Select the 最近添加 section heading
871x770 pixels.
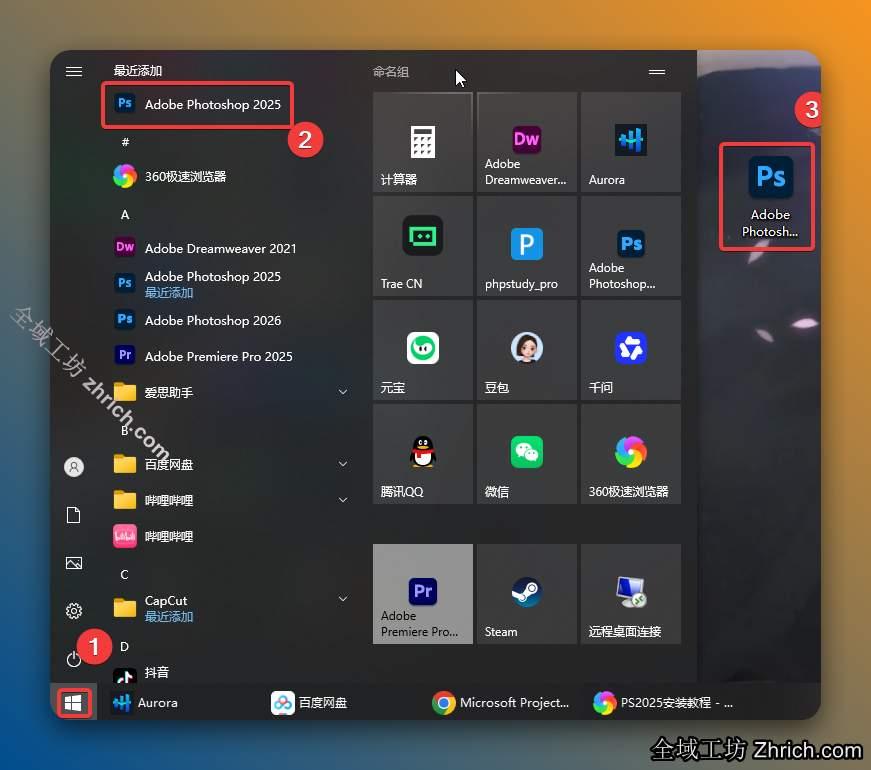138,71
